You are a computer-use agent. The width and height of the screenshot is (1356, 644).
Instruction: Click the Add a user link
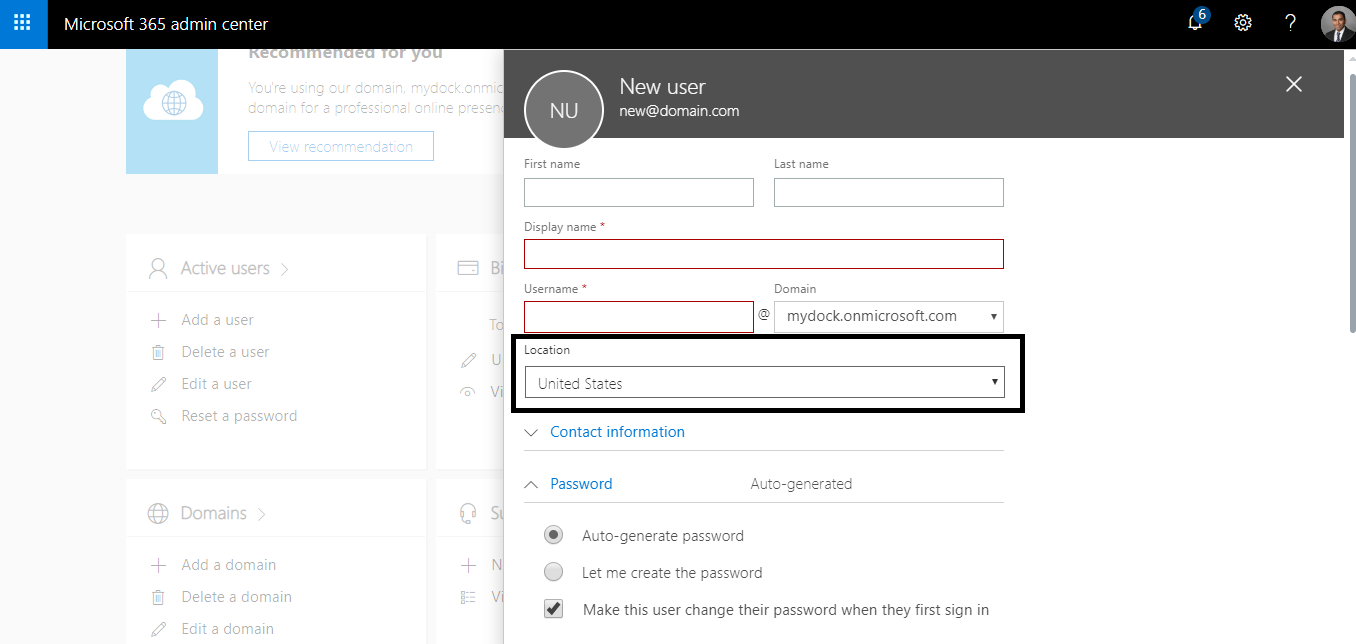217,320
